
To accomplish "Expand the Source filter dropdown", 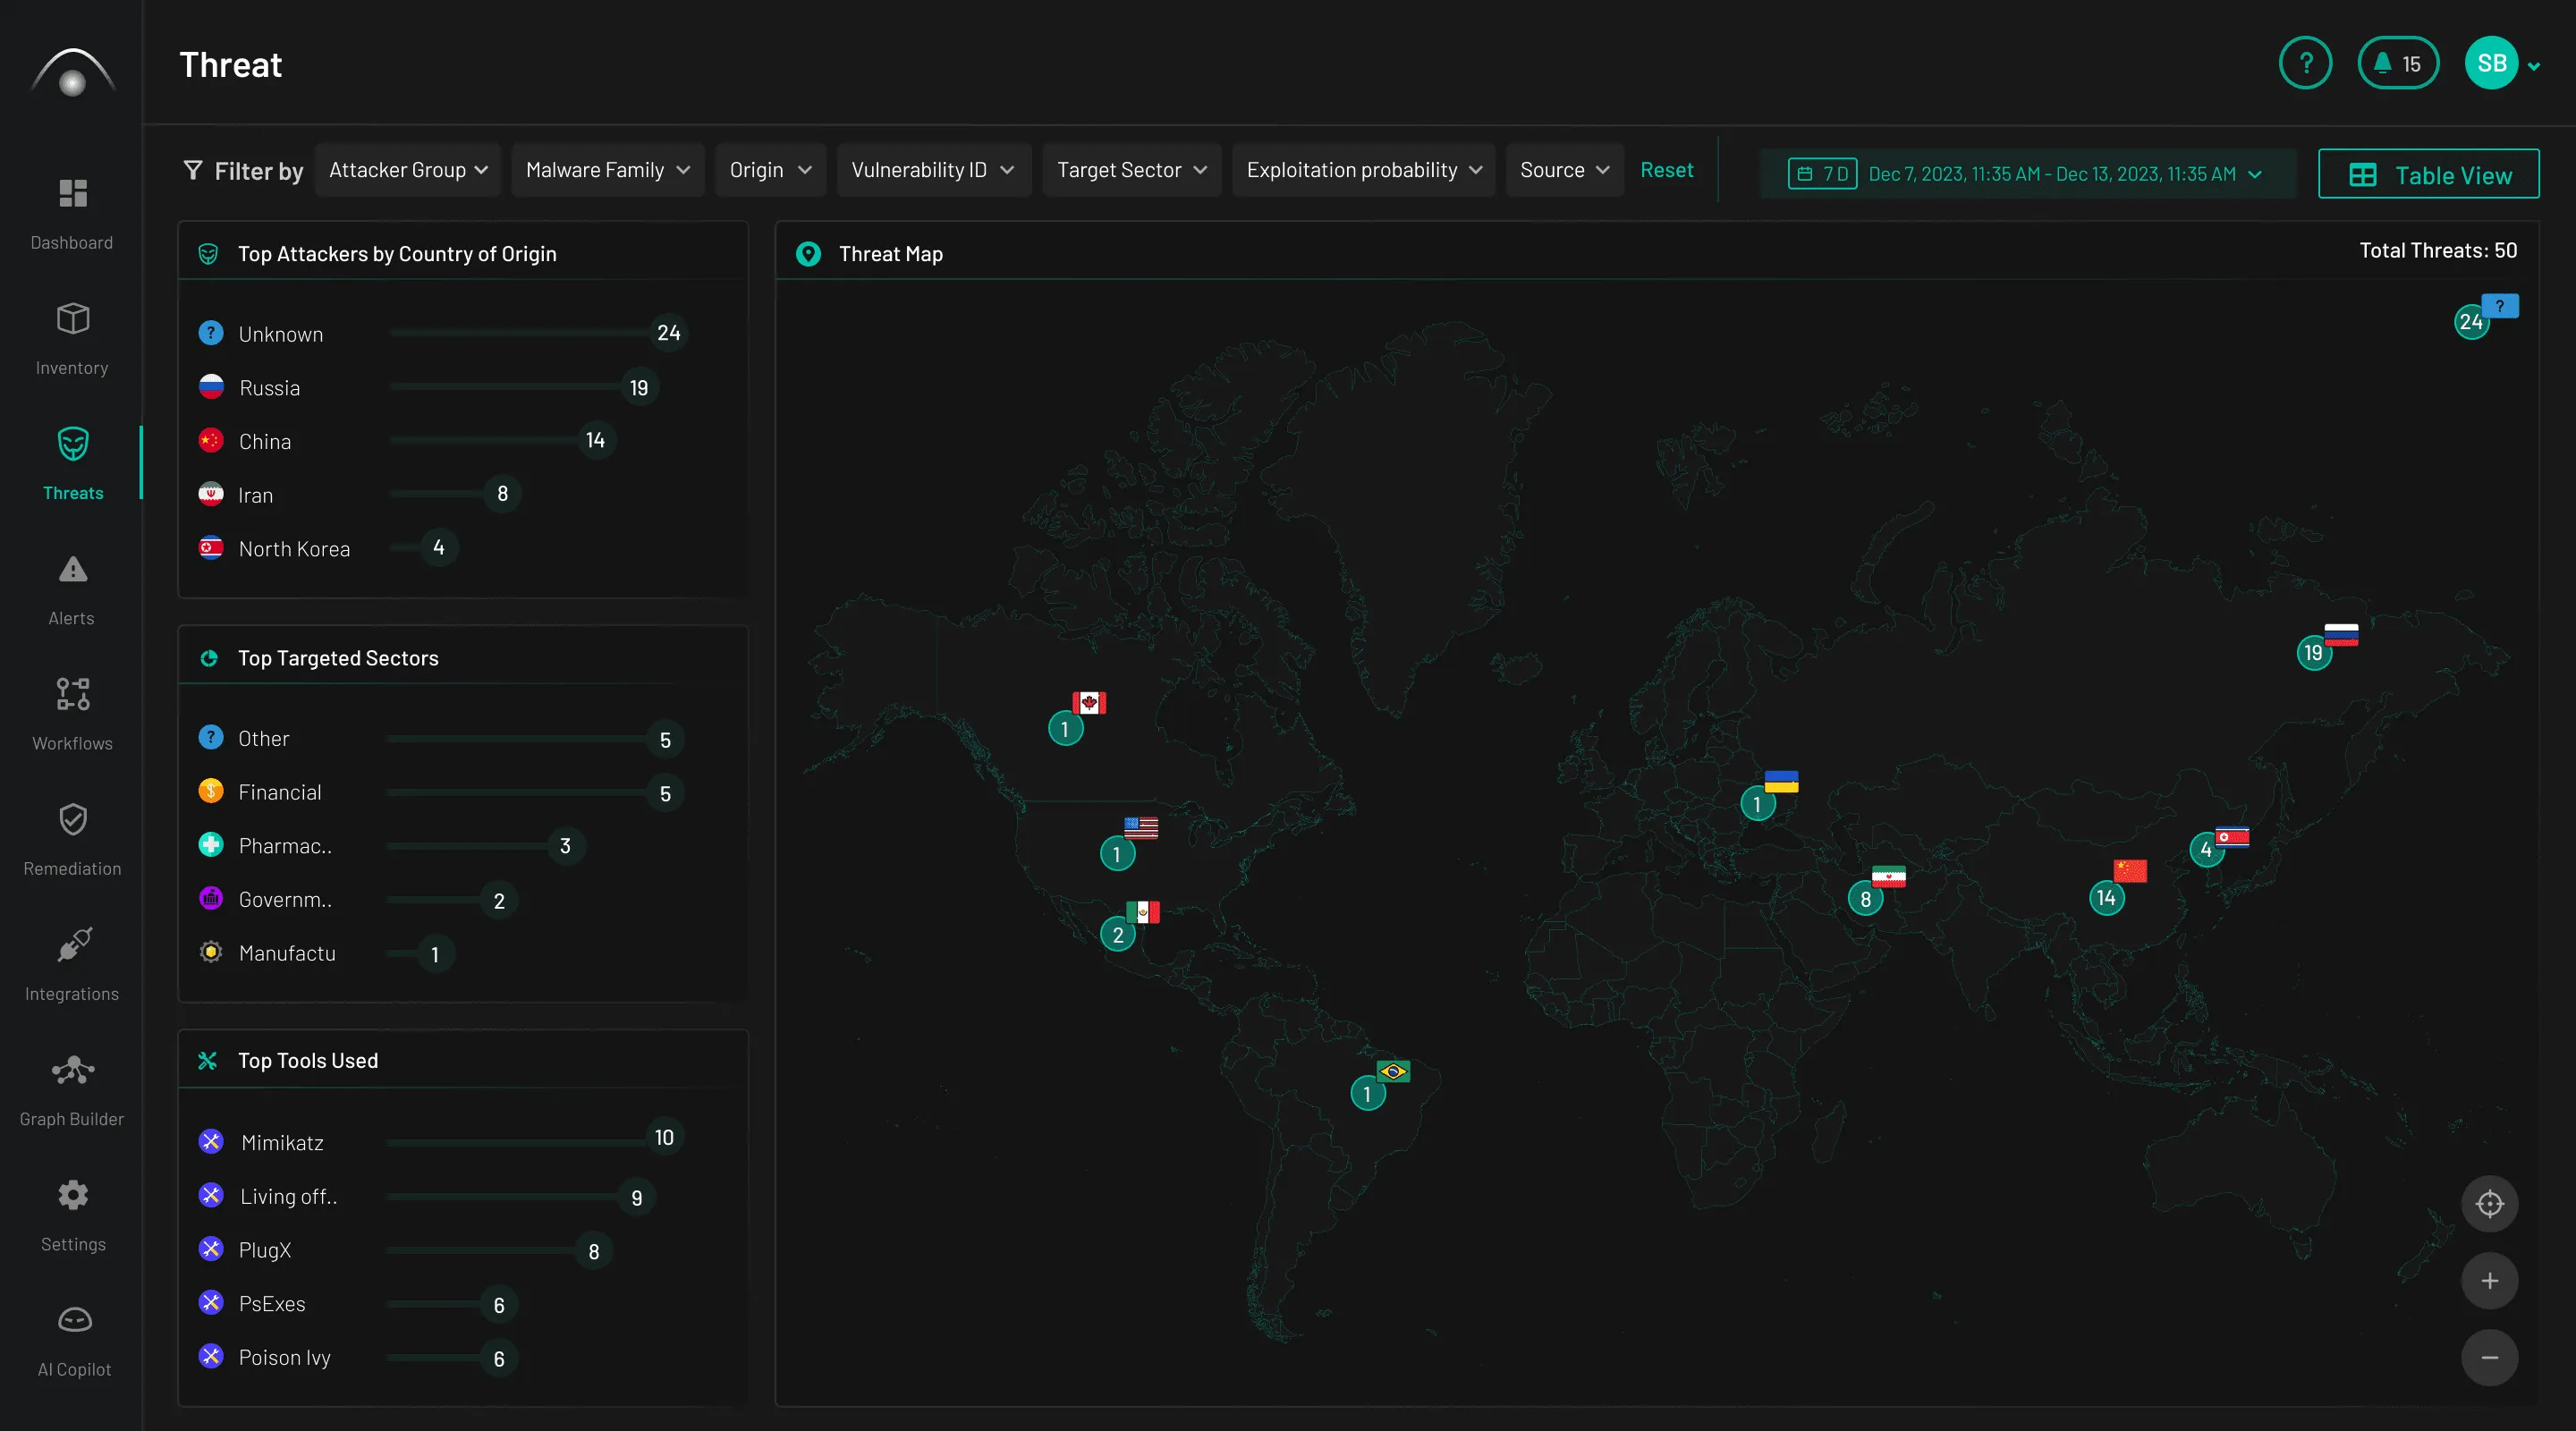I will coord(1565,170).
